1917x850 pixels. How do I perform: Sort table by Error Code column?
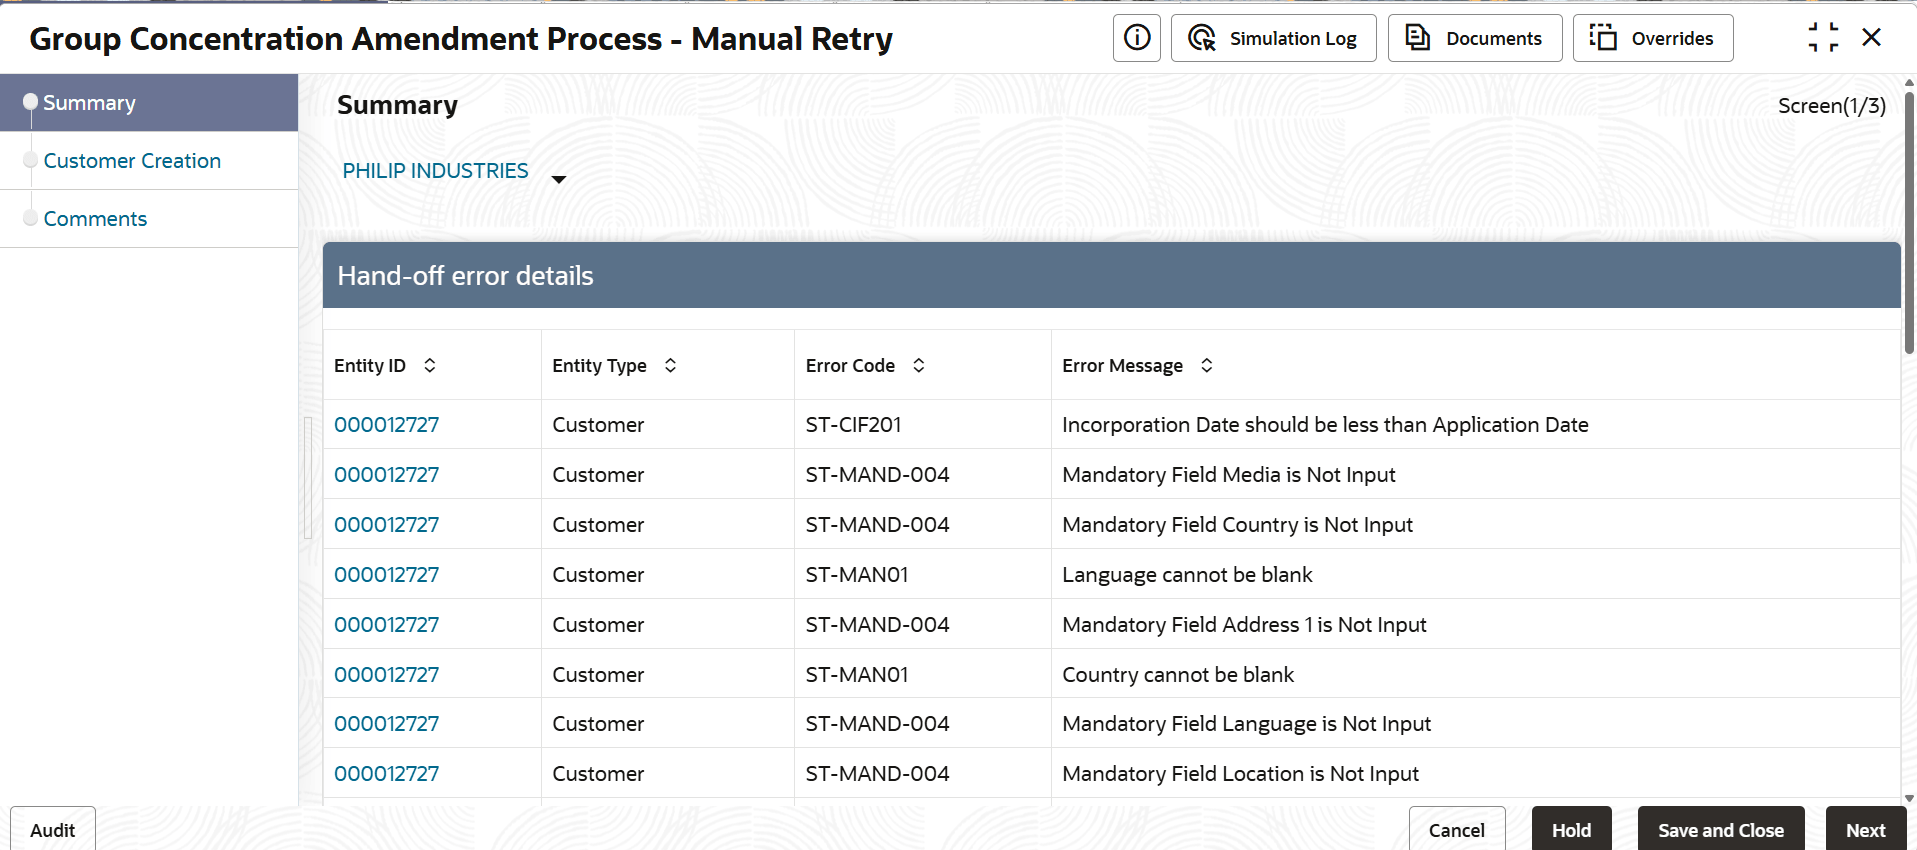click(919, 366)
